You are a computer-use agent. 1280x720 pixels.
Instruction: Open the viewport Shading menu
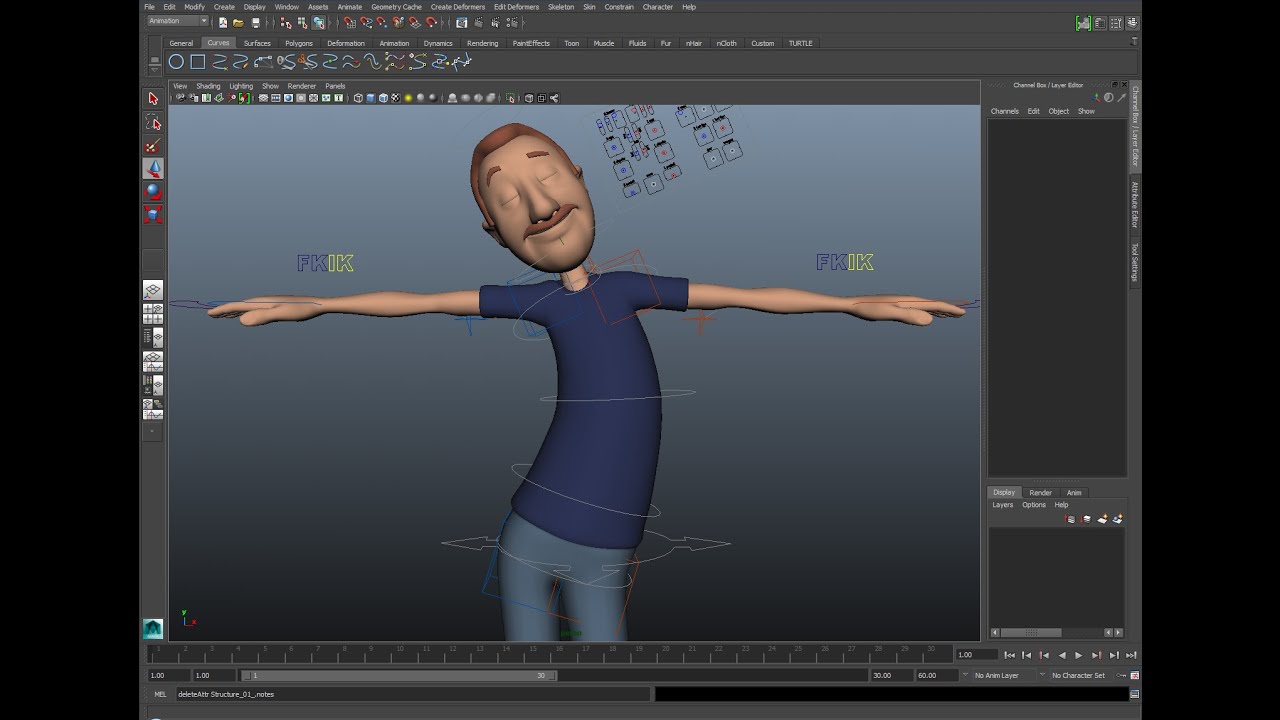click(208, 86)
